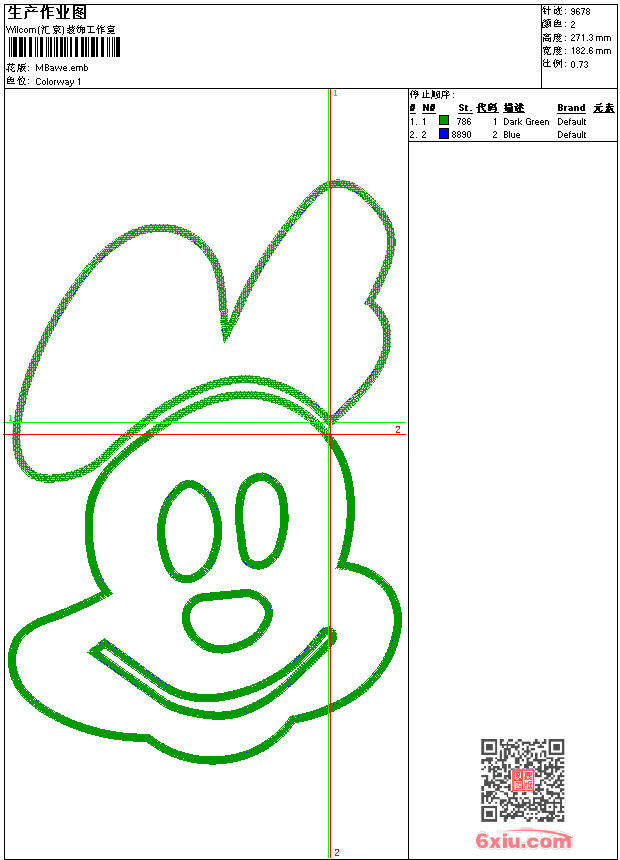This screenshot has width=620, height=860.
Task: Click the 生产作业图 title
Action: pos(47,13)
